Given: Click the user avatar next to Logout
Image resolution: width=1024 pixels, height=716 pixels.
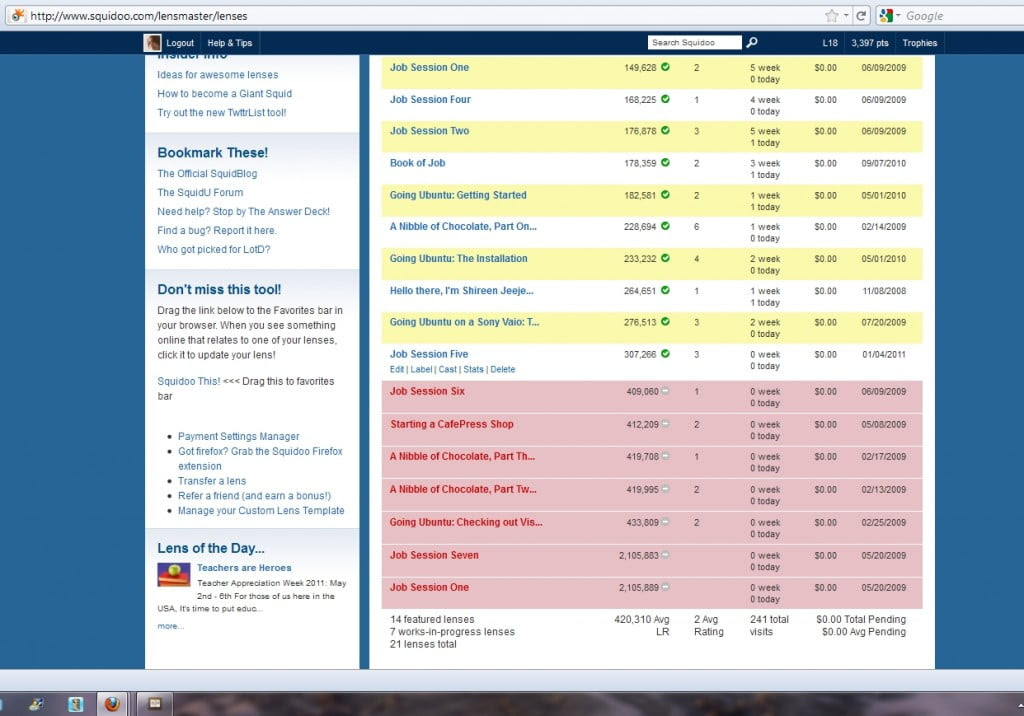Looking at the screenshot, I should pos(152,43).
